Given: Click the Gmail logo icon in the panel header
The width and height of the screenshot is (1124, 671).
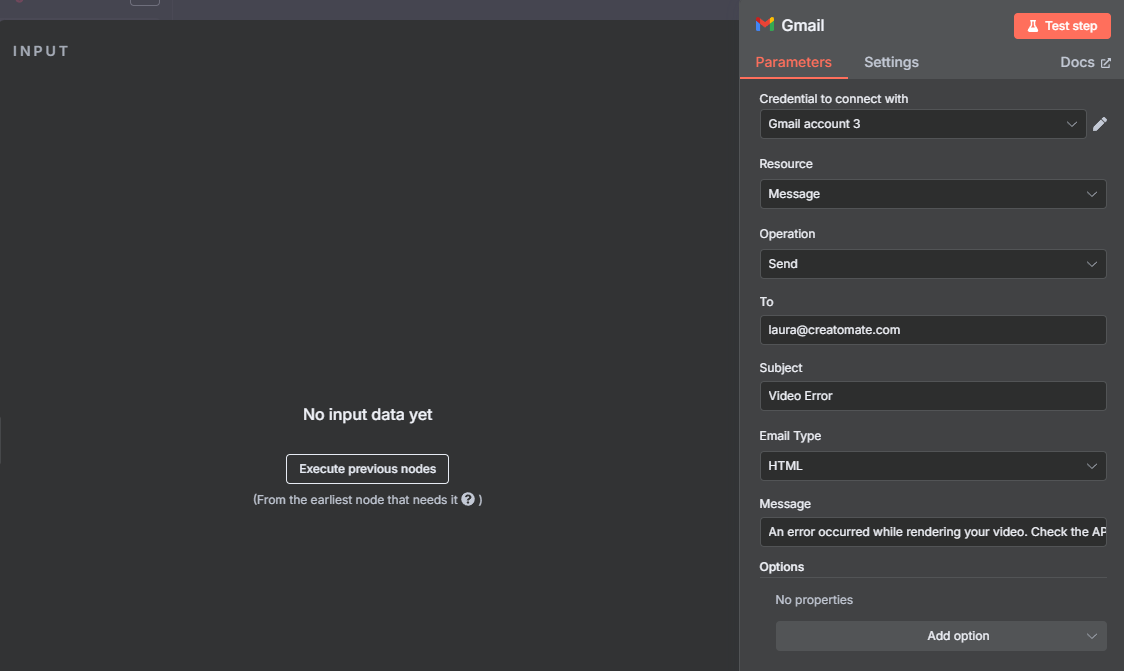Looking at the screenshot, I should pyautogui.click(x=765, y=25).
